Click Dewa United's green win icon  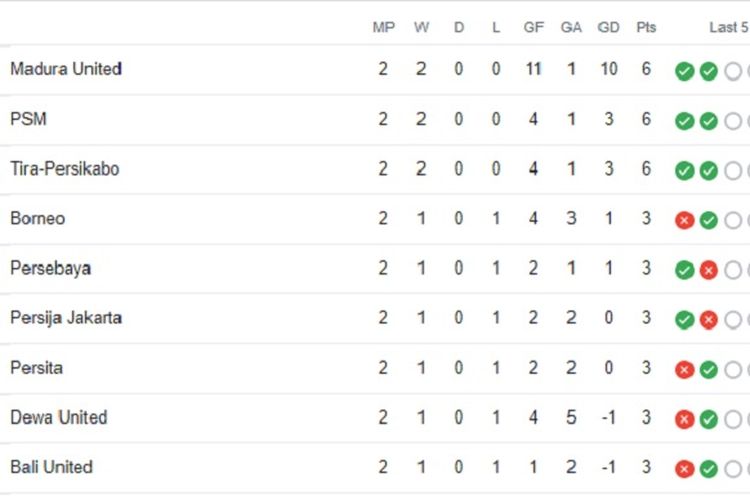[708, 420]
